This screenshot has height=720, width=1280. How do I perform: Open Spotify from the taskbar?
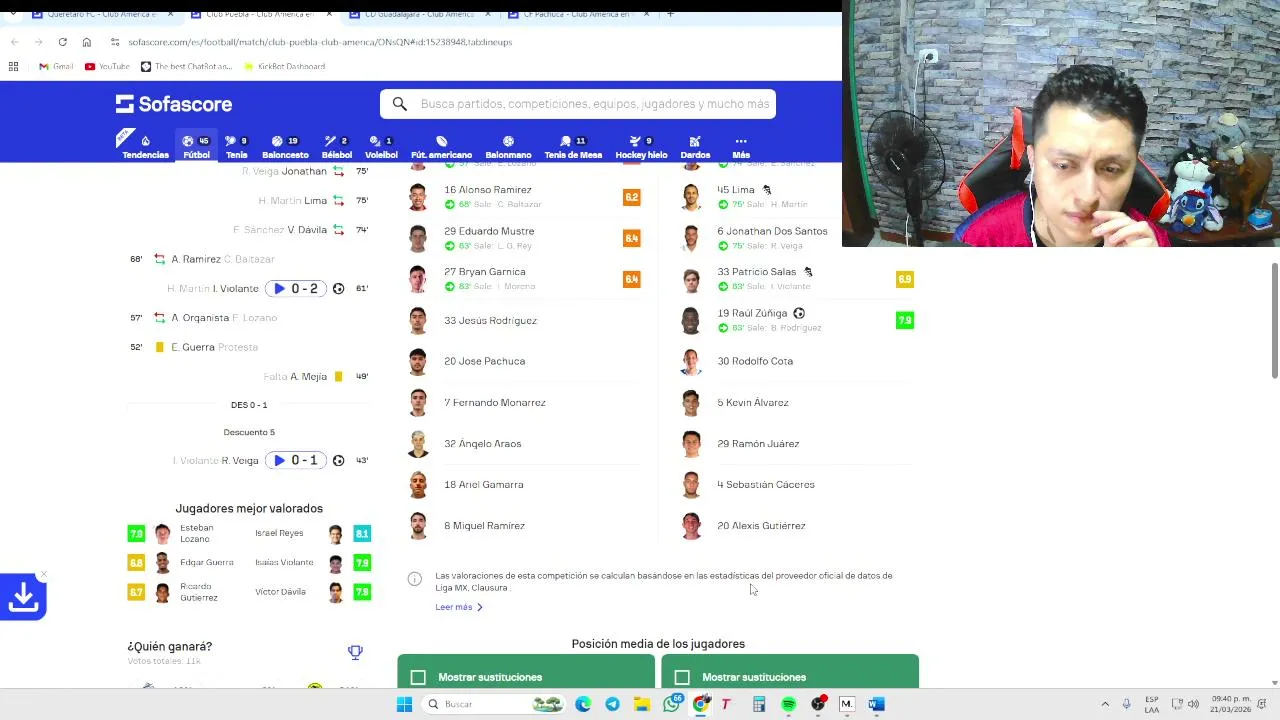(788, 704)
